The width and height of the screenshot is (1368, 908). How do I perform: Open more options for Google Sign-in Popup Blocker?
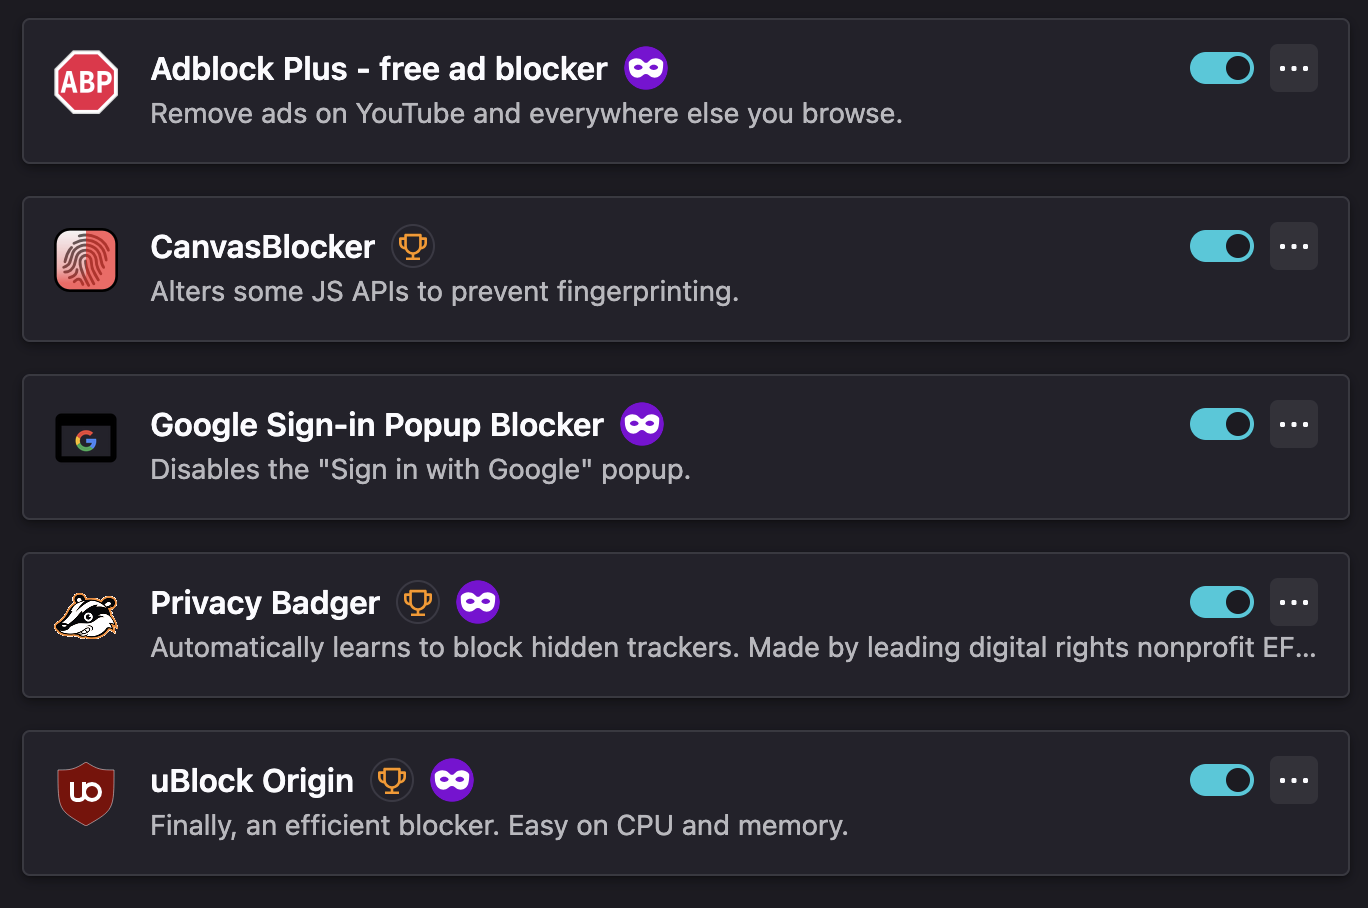coord(1294,424)
